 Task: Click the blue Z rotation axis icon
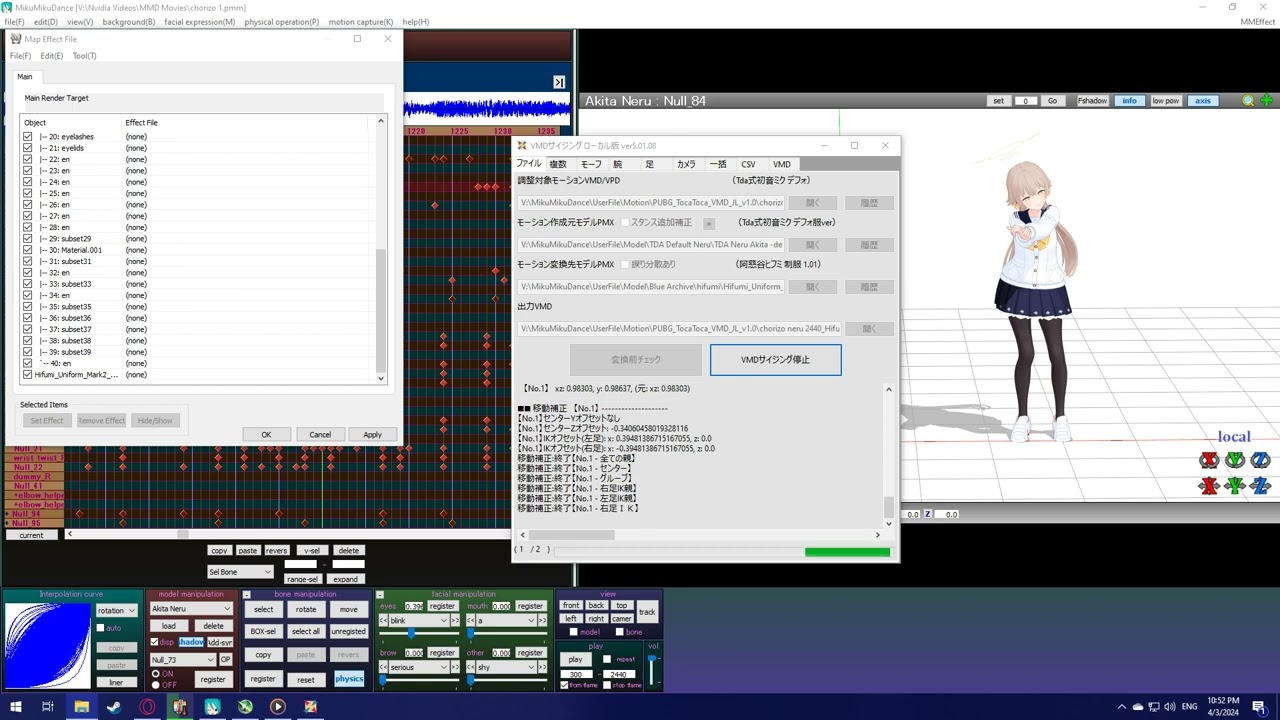pyautogui.click(x=1260, y=460)
